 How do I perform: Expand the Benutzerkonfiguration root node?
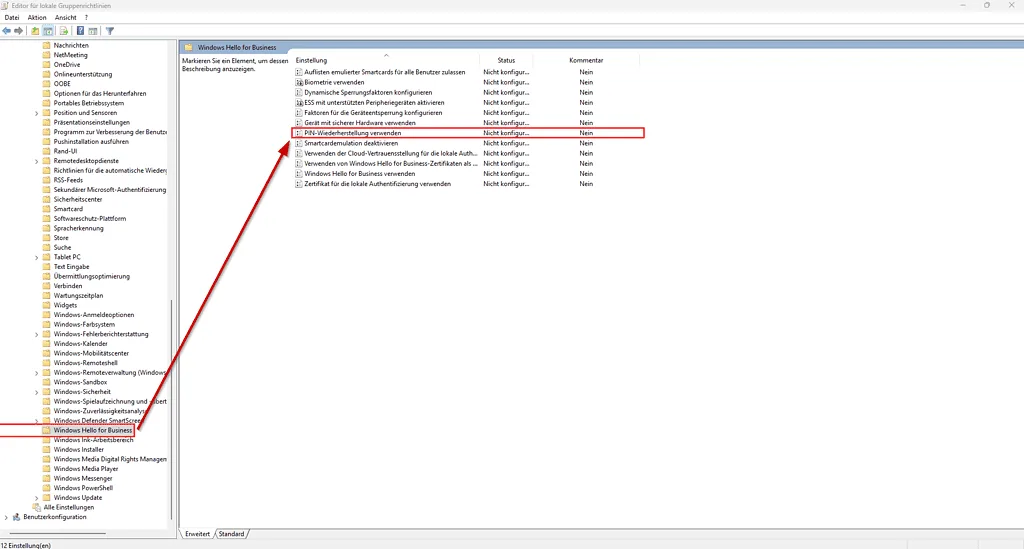[x=7, y=517]
